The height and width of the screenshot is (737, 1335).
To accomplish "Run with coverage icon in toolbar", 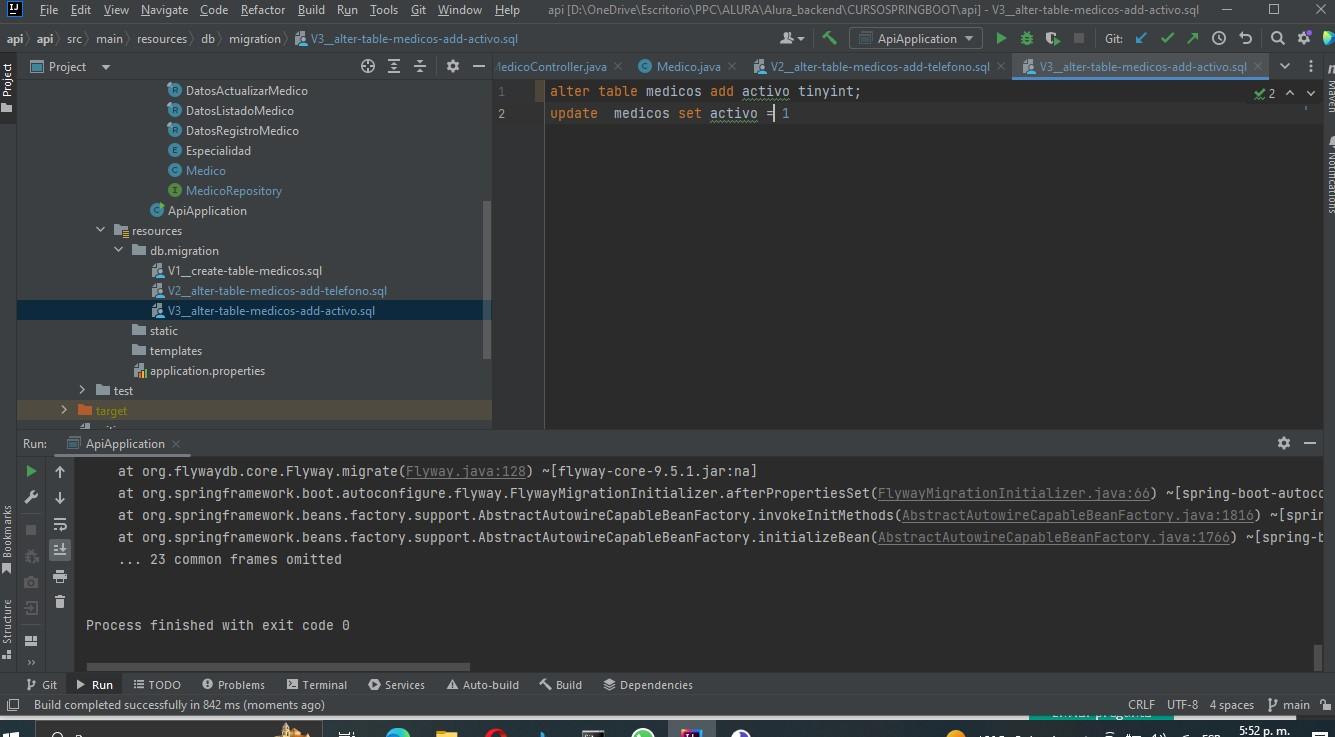I will point(1052,38).
